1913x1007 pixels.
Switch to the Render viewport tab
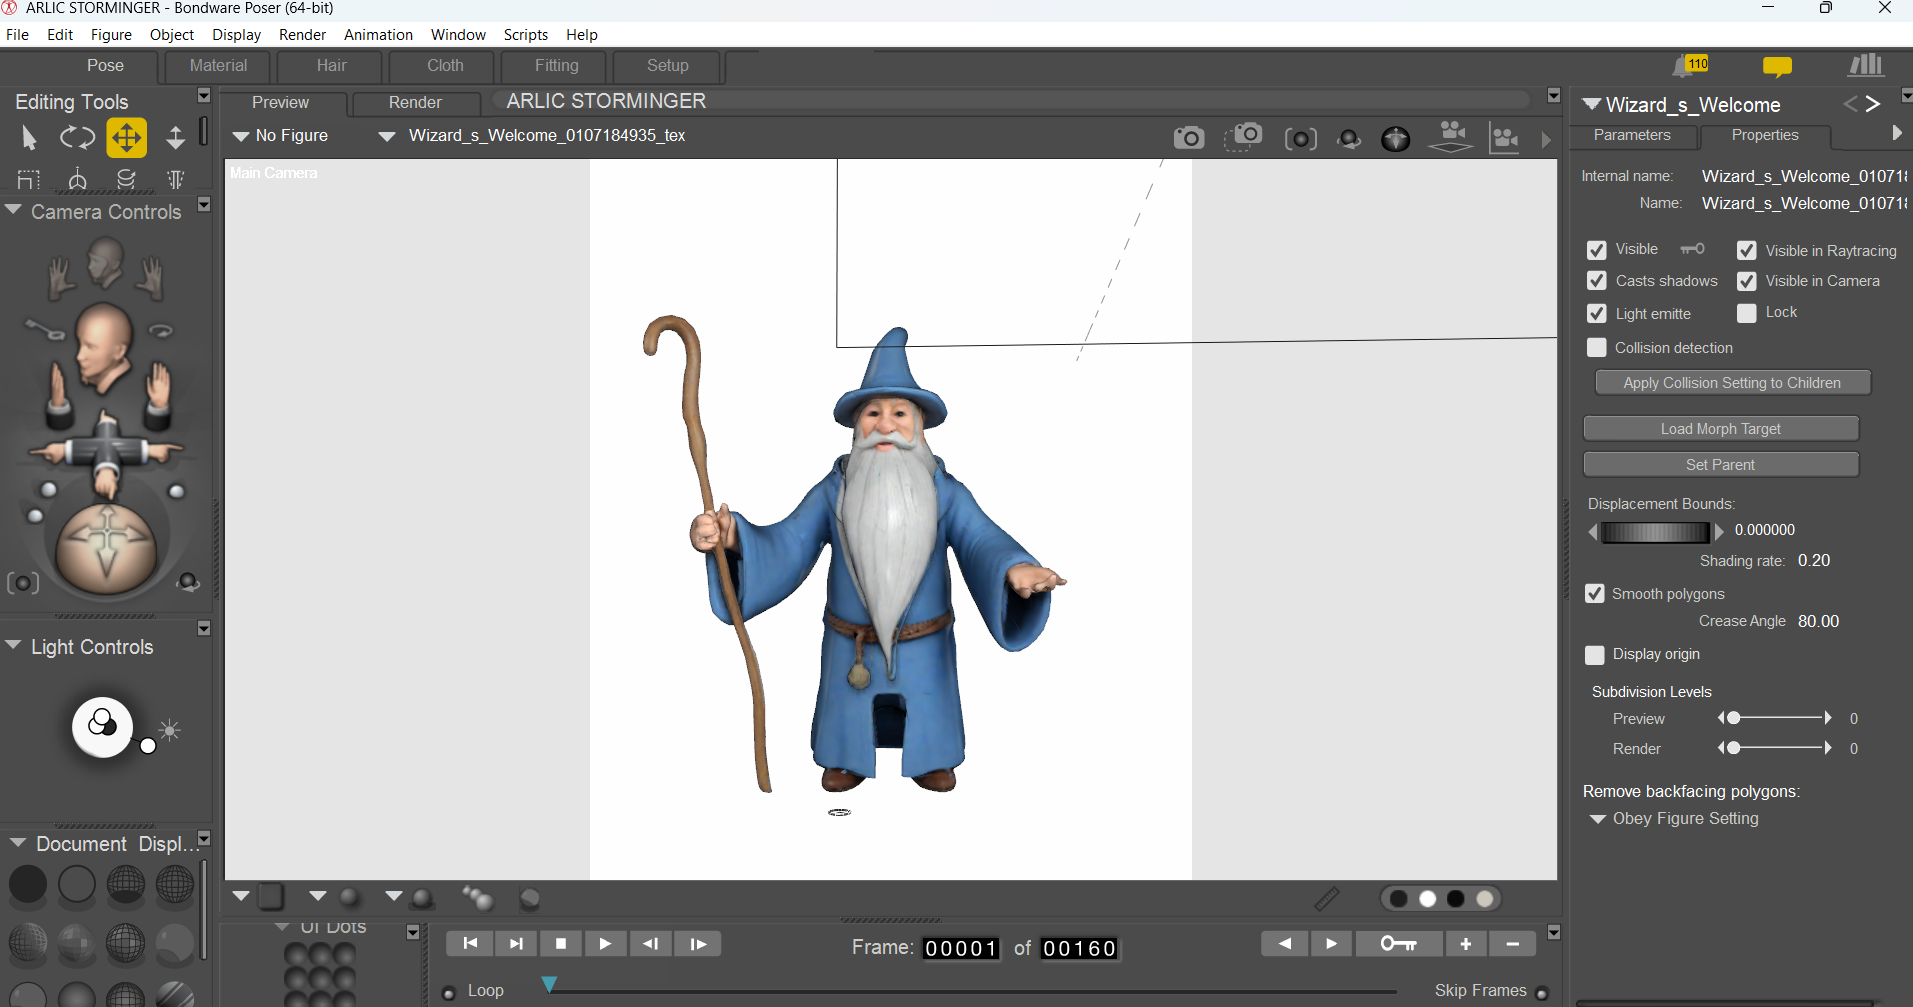[415, 103]
